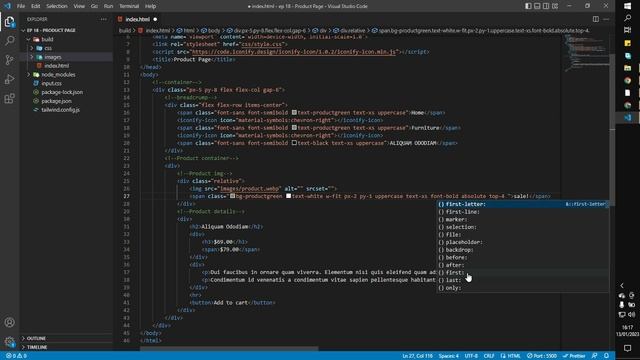
Task: Open the Manage gear icon
Action: coord(9,341)
